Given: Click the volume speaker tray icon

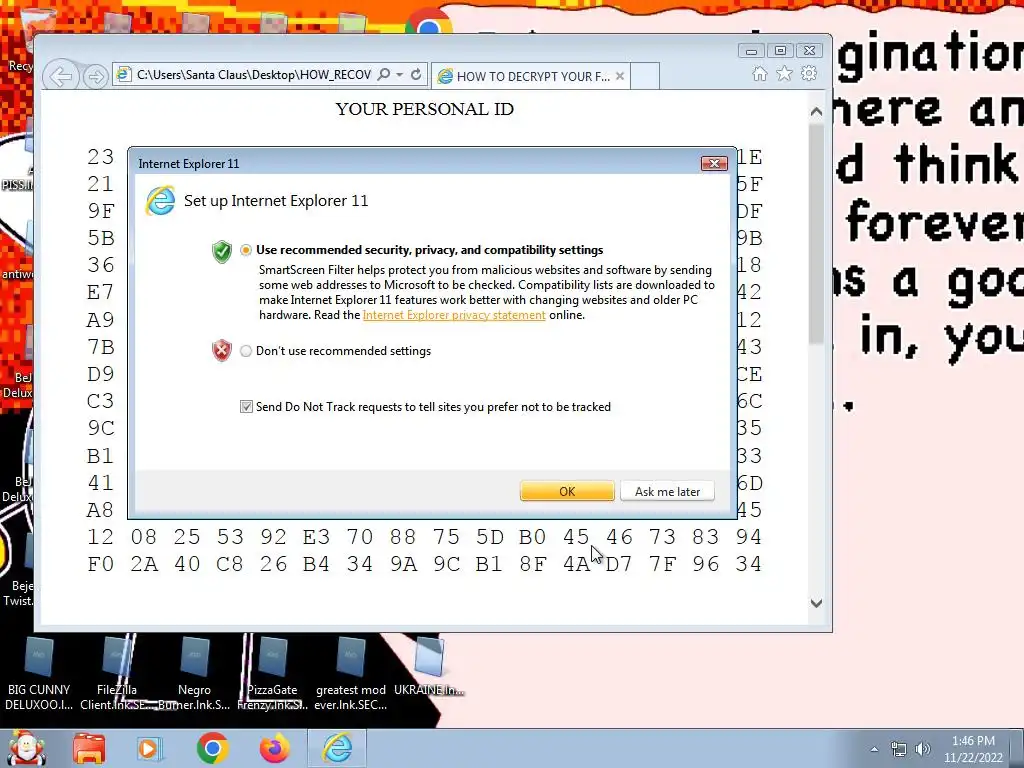Looking at the screenshot, I should tap(923, 749).
